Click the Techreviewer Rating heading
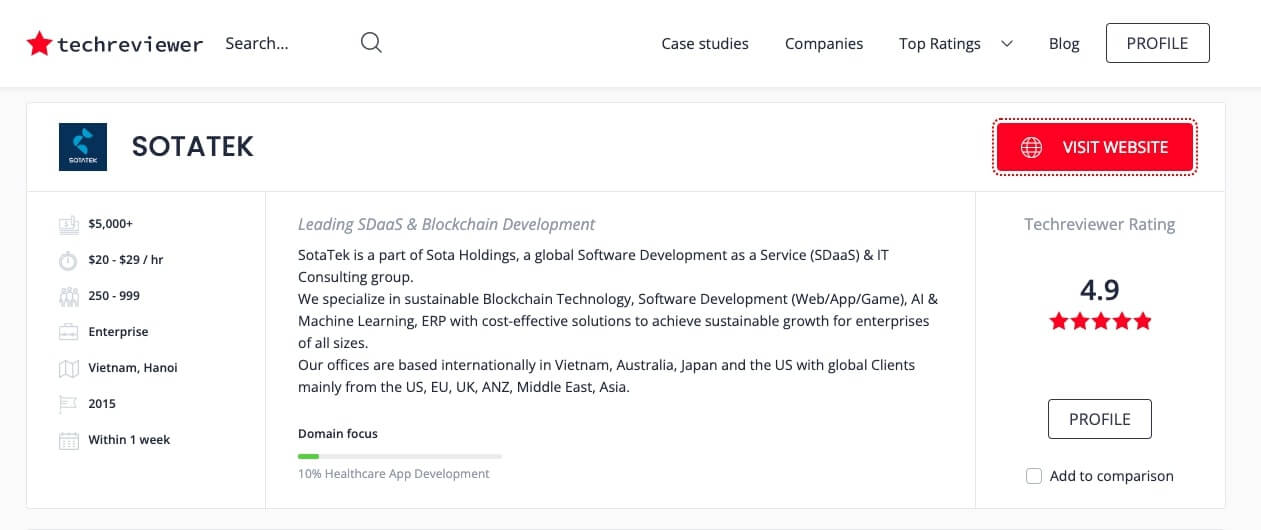Viewport: 1261px width, 530px height. pos(1100,224)
